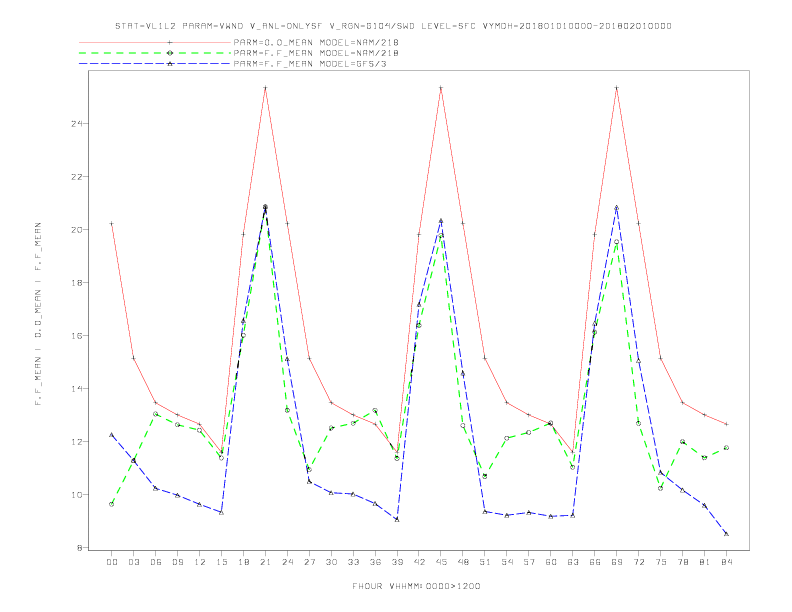Click x-axis tick label 72

(x=639, y=562)
